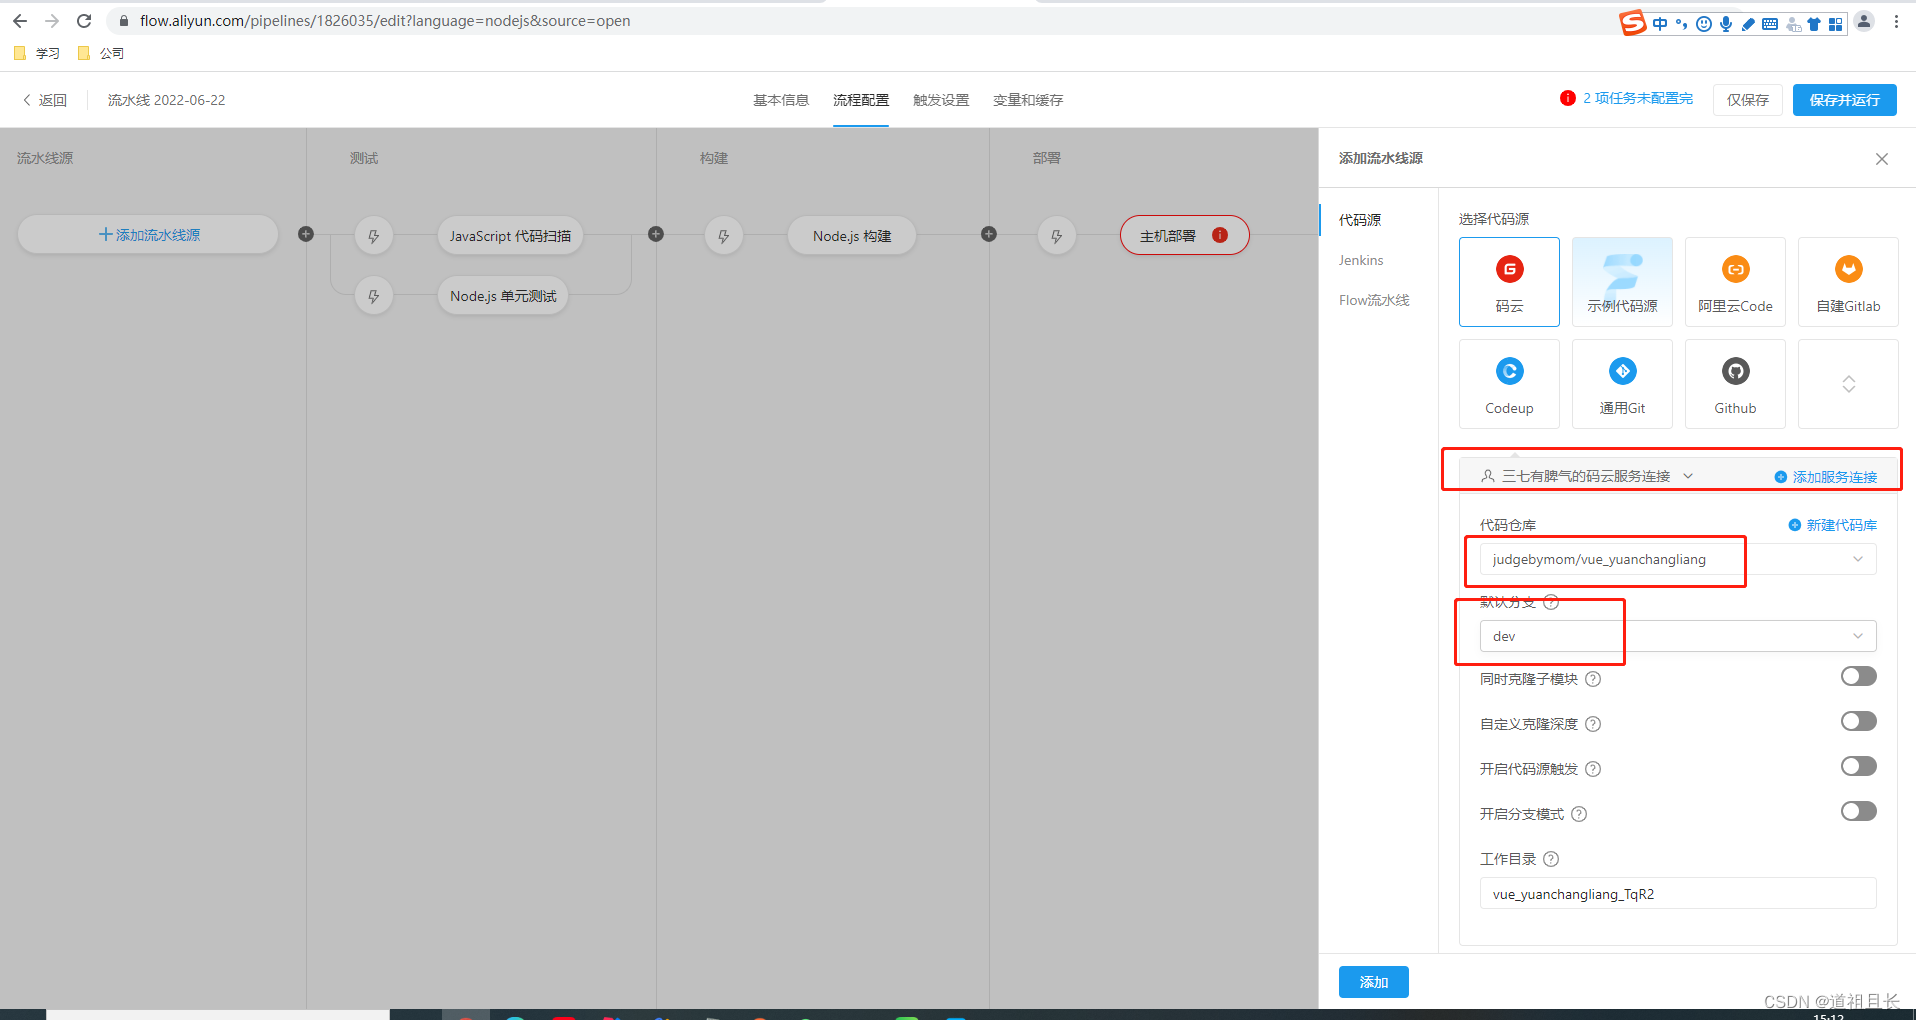
Task: Select Jenkins in the source type list
Action: [1361, 260]
